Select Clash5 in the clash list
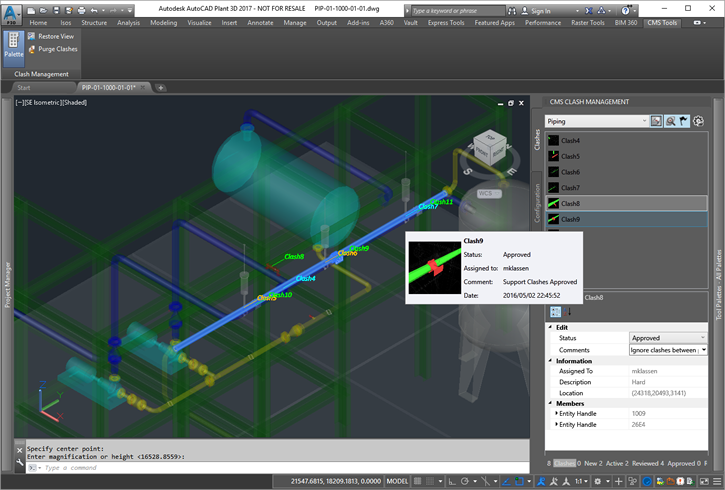Image resolution: width=725 pixels, height=490 pixels. [627, 156]
